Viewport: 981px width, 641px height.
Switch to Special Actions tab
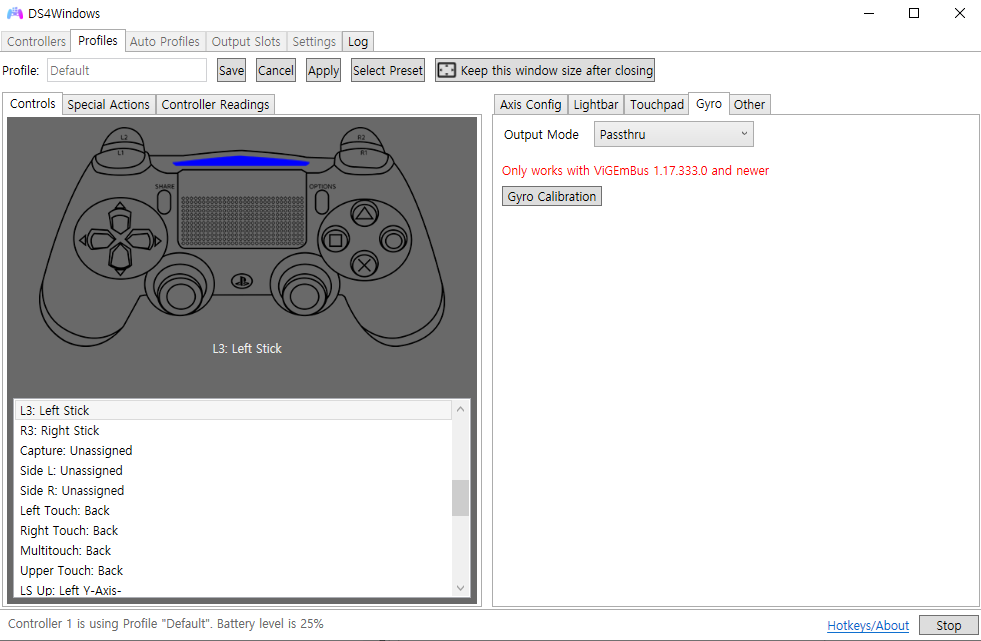[x=108, y=104]
